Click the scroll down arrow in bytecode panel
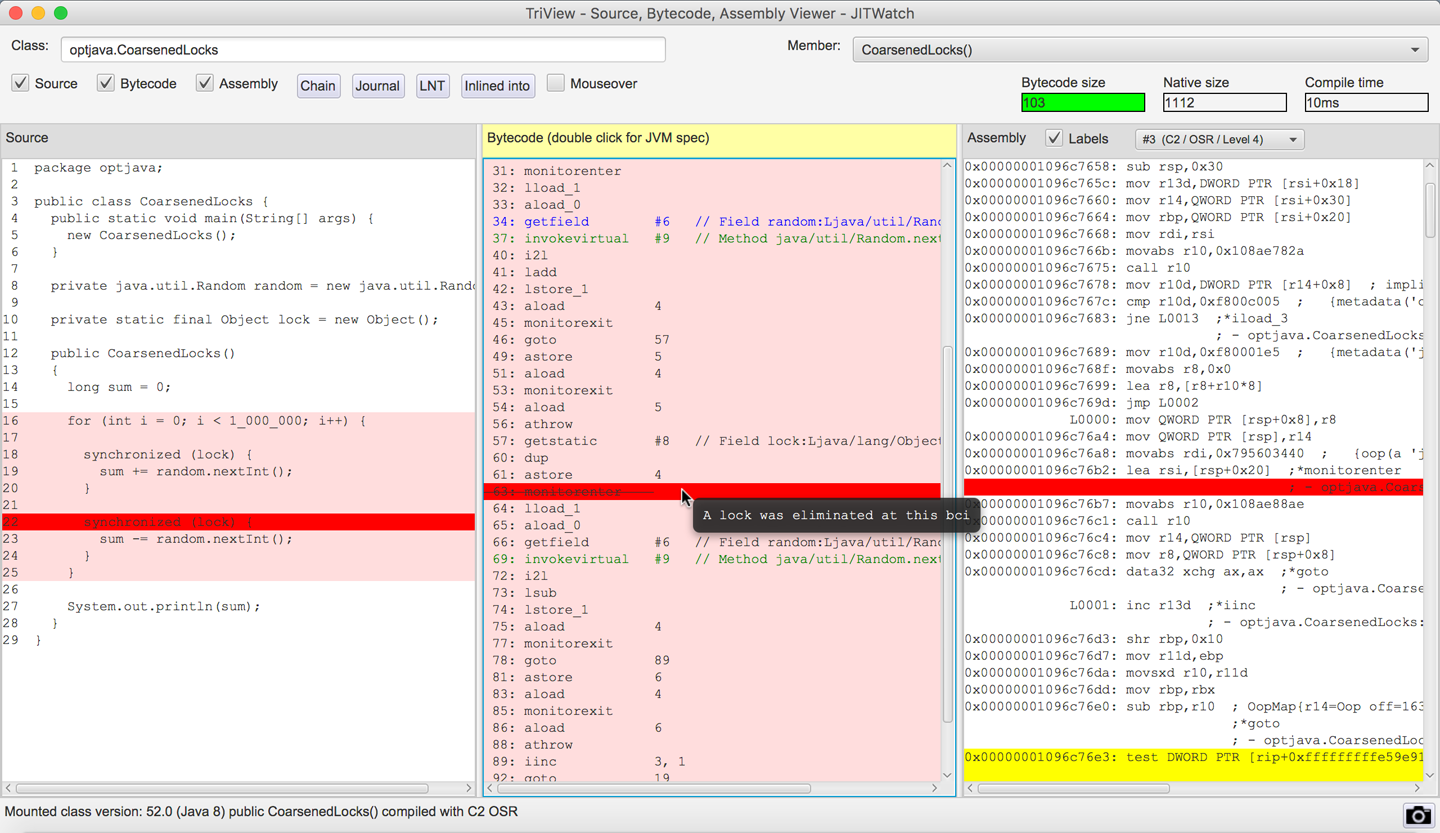The width and height of the screenshot is (1440, 833). (x=947, y=775)
